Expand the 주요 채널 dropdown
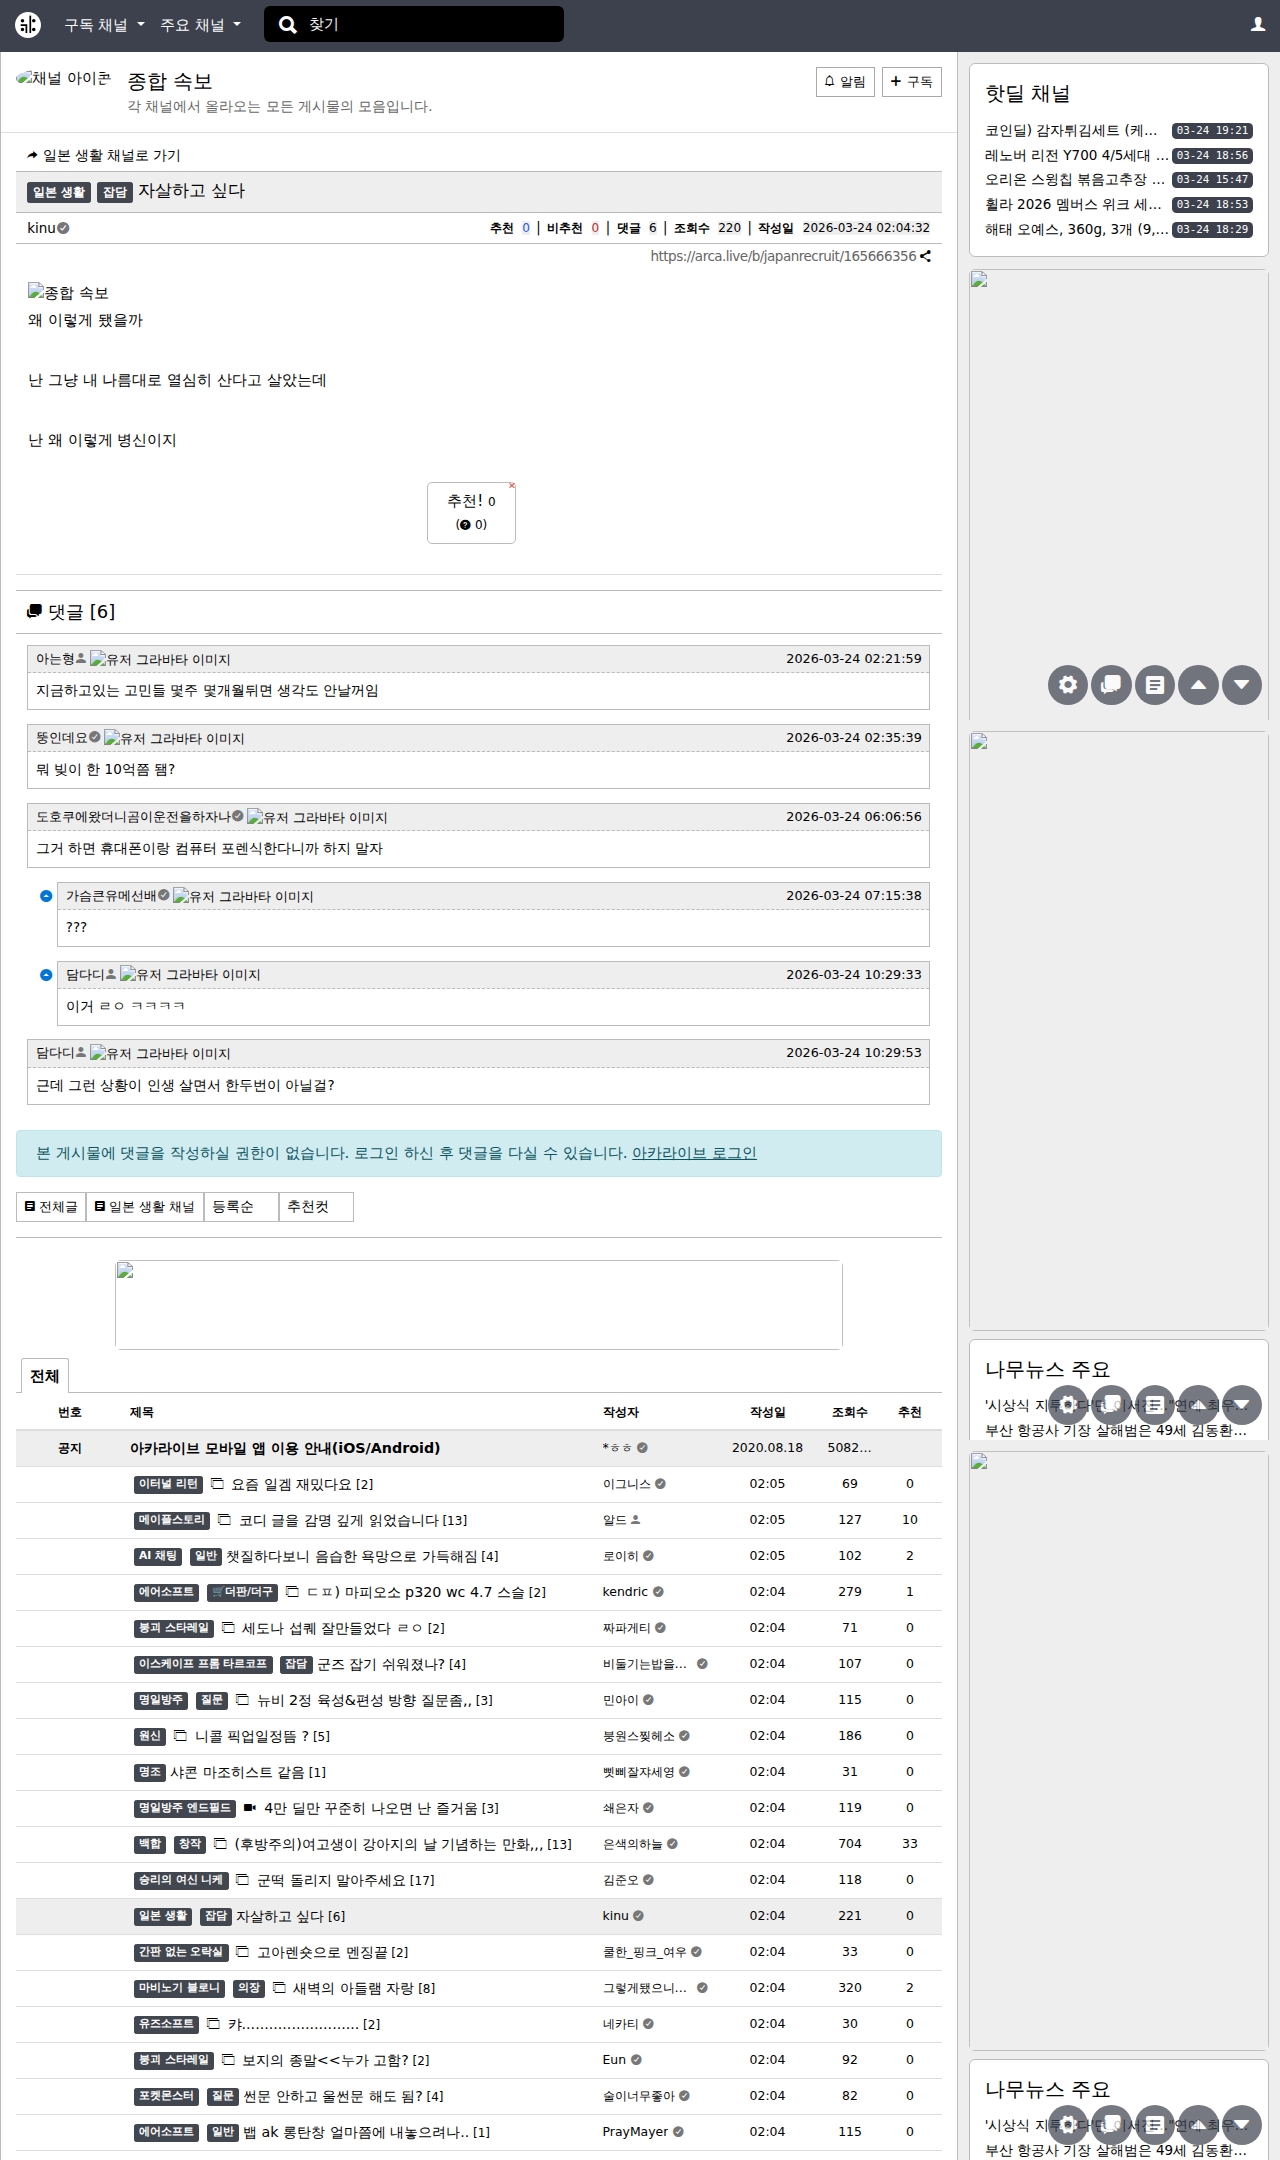The height and width of the screenshot is (2160, 1280). tap(200, 25)
